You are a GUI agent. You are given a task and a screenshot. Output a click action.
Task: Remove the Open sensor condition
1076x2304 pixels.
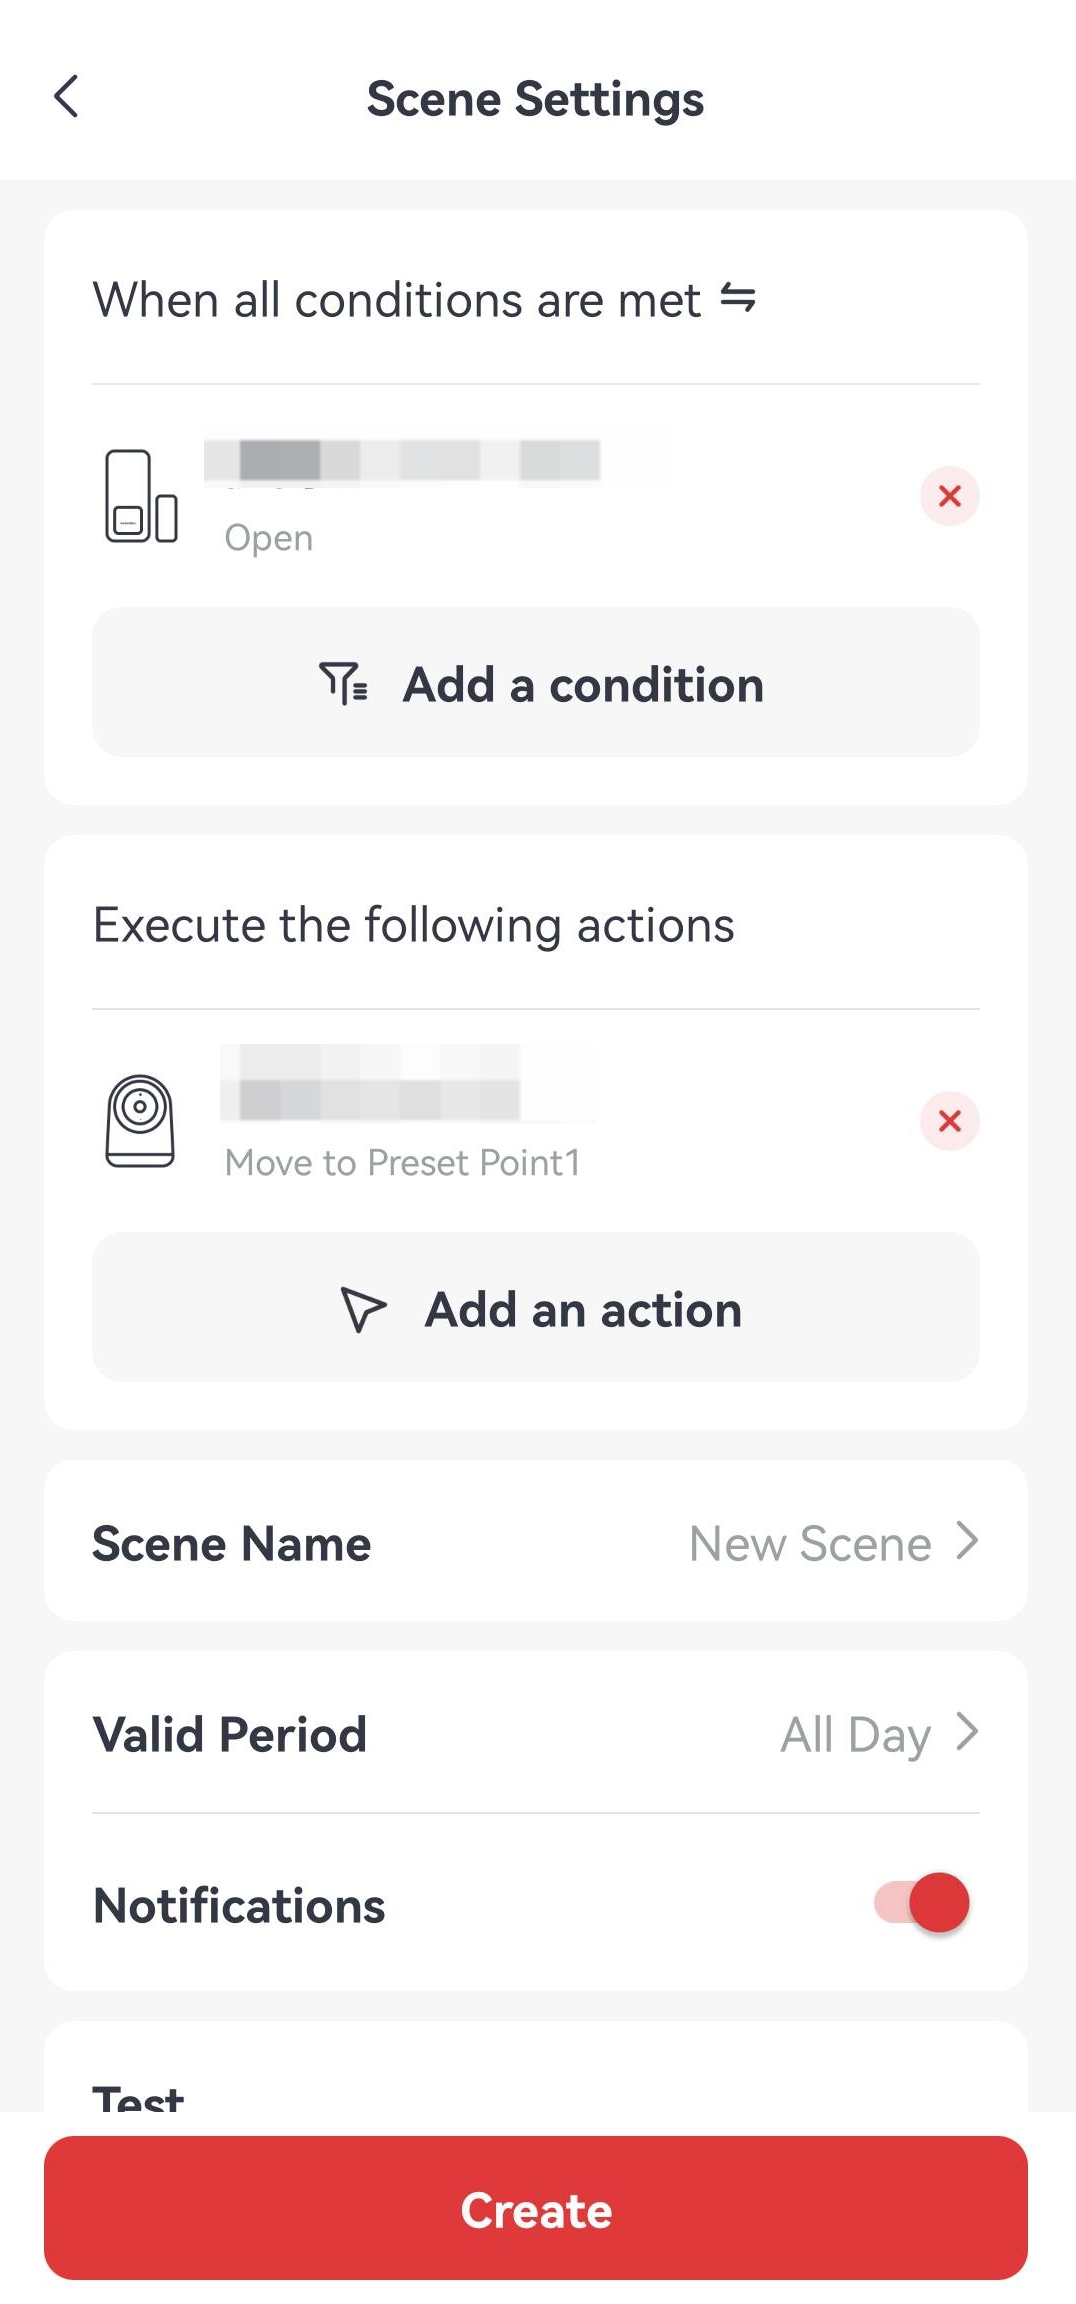coord(949,496)
